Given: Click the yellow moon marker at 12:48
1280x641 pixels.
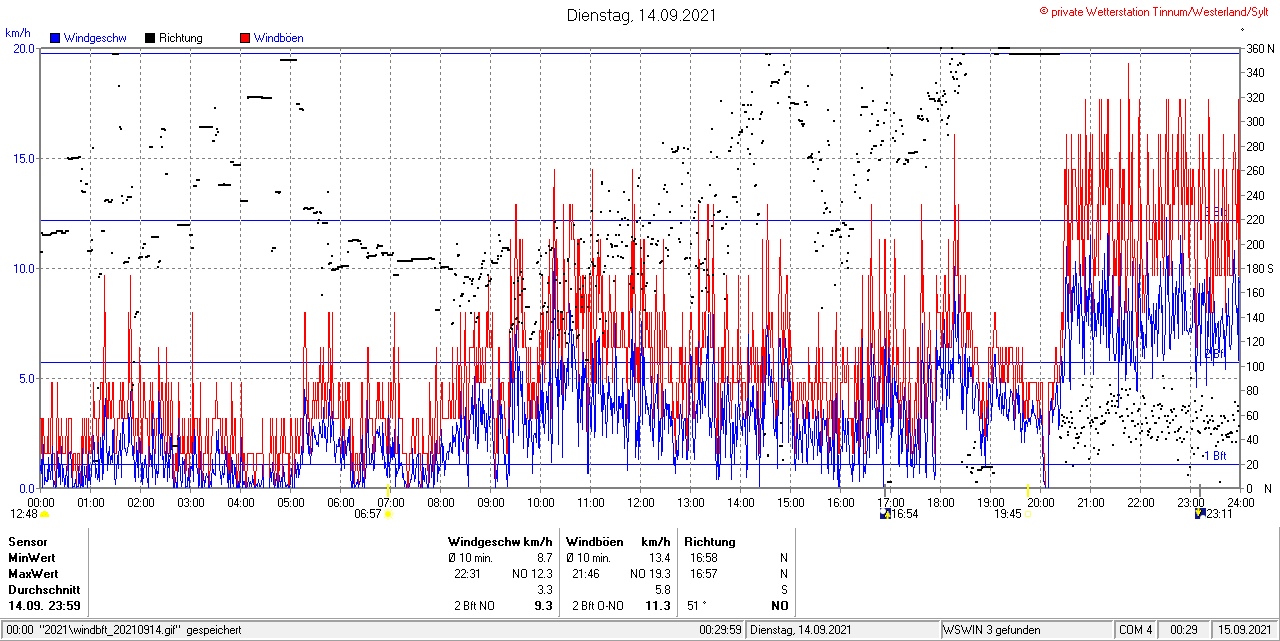Looking at the screenshot, I should (x=44, y=514).
